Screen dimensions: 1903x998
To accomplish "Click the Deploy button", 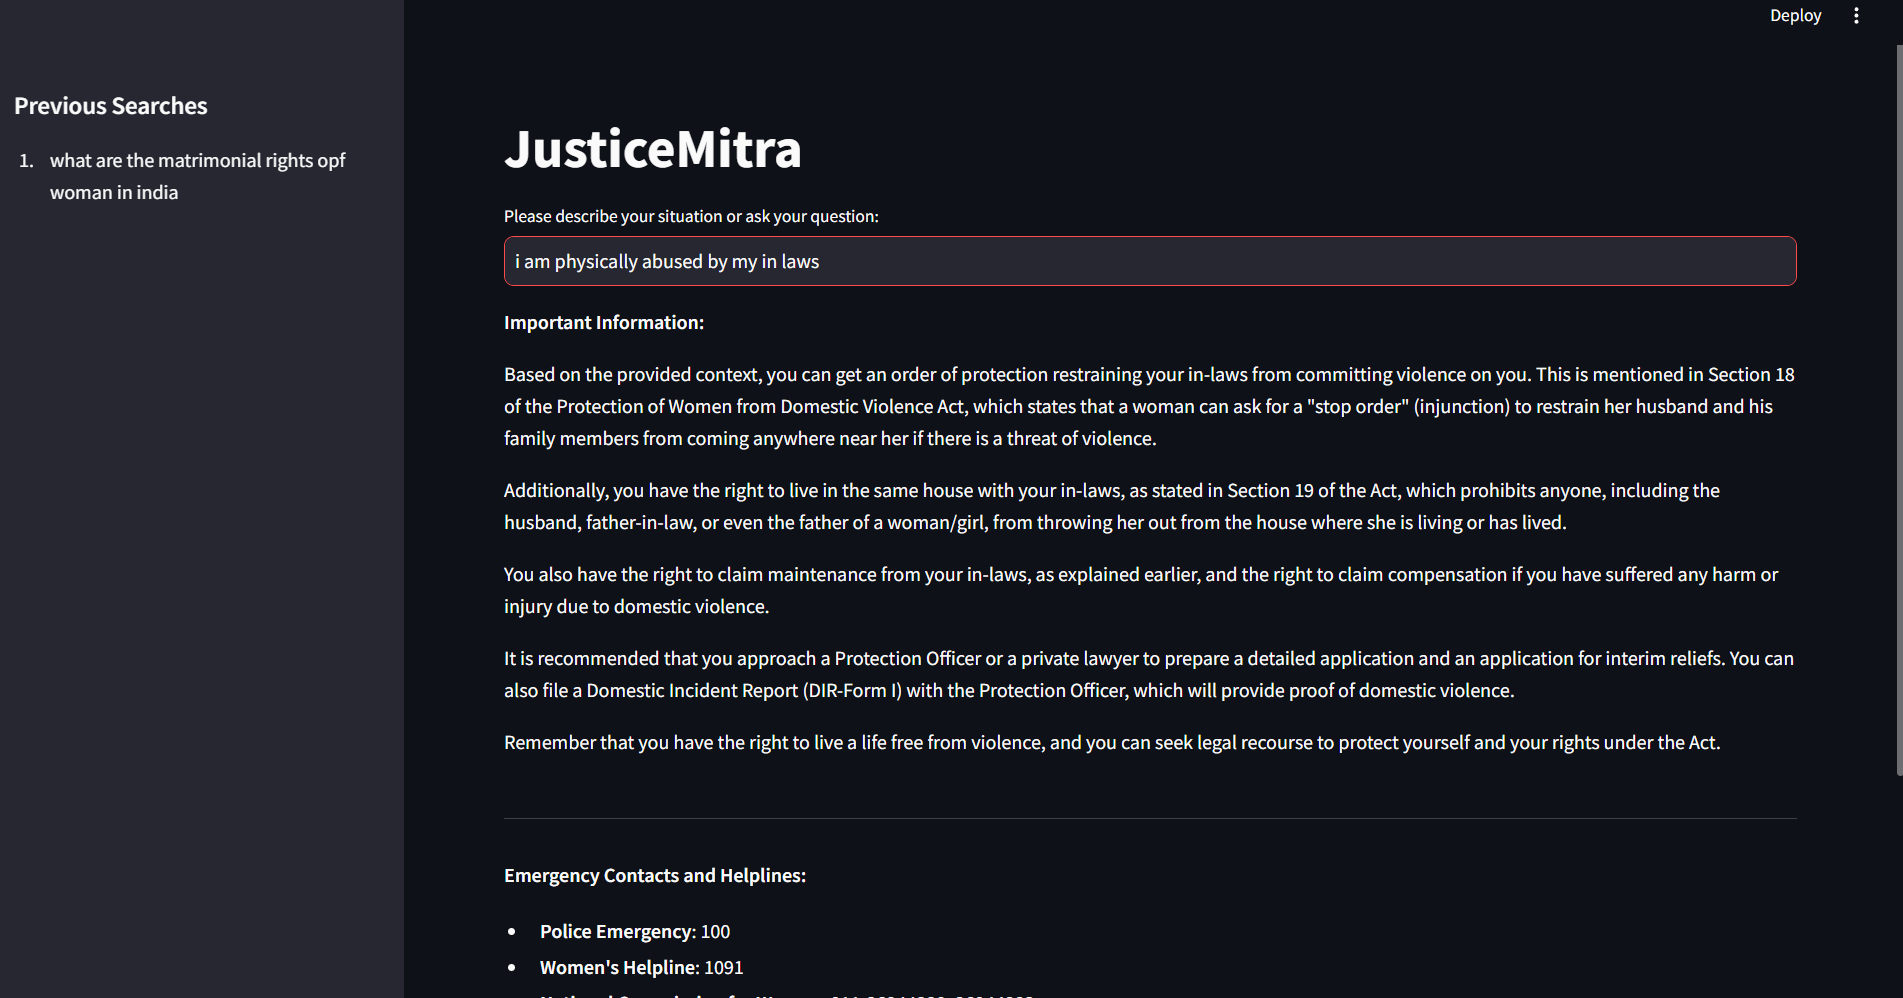I will (x=1795, y=16).
